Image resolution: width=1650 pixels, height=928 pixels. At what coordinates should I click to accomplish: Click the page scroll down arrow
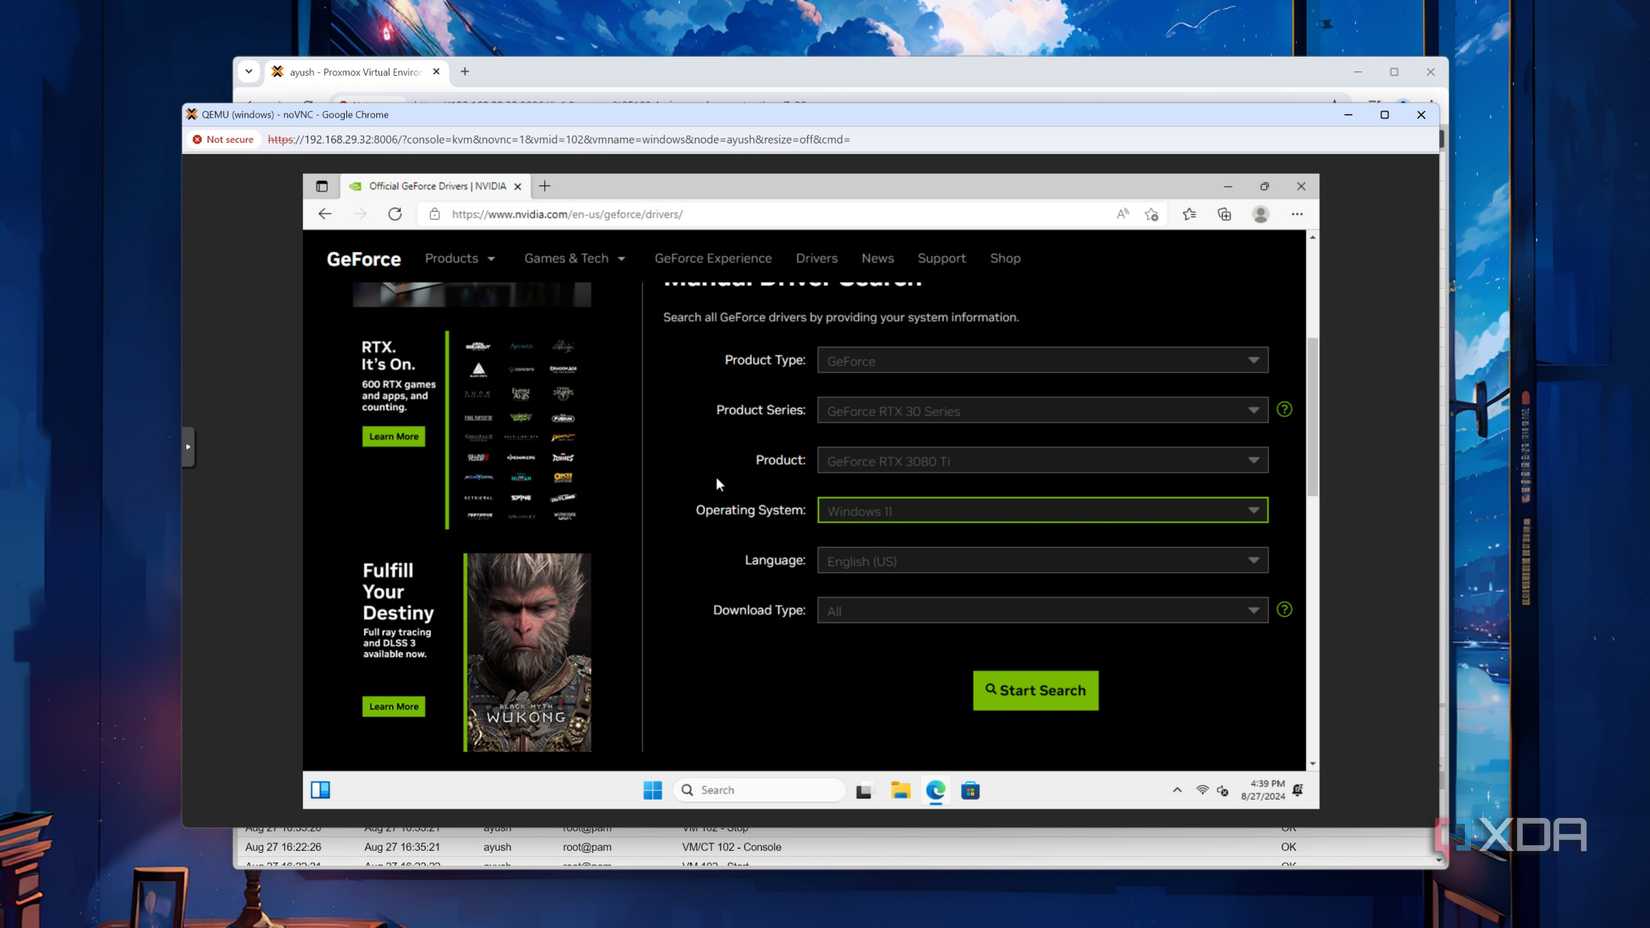1313,763
